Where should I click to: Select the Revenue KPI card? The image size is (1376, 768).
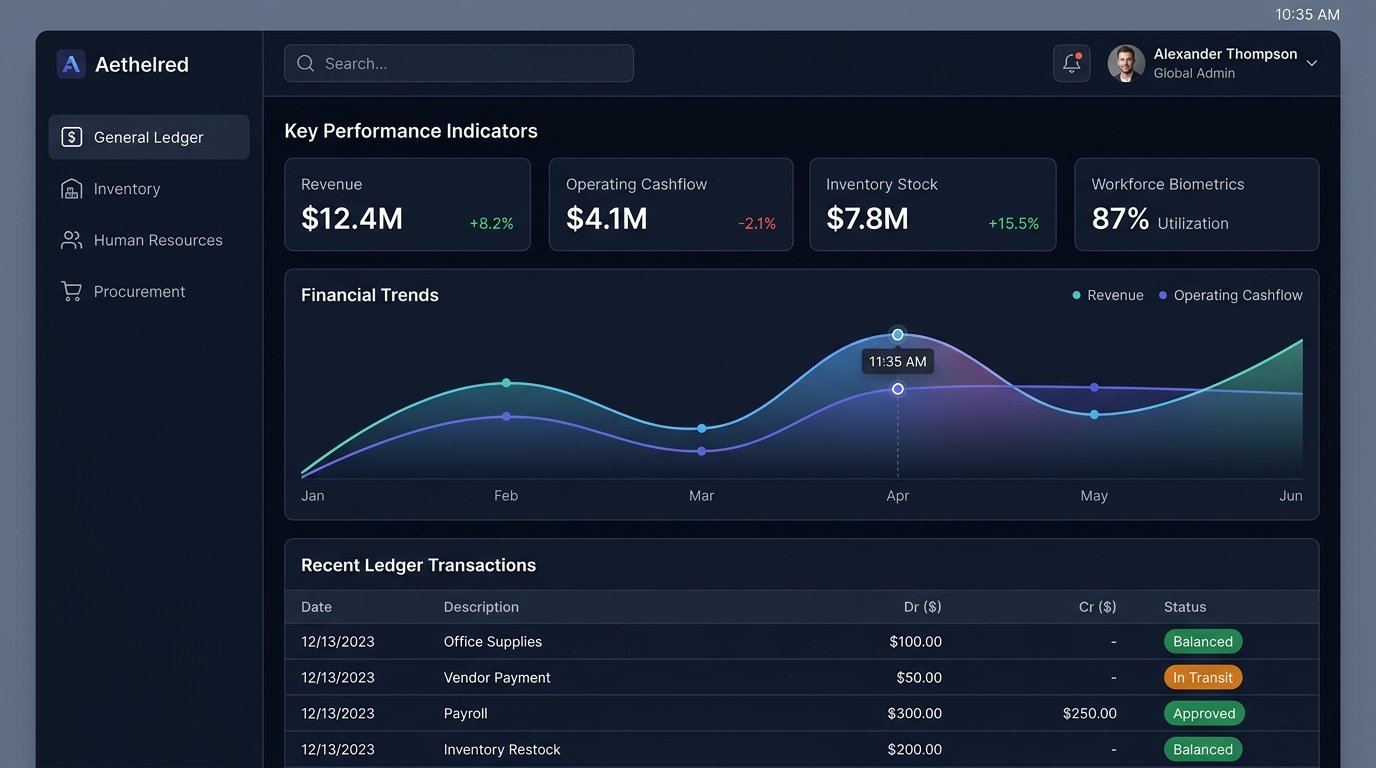[407, 204]
